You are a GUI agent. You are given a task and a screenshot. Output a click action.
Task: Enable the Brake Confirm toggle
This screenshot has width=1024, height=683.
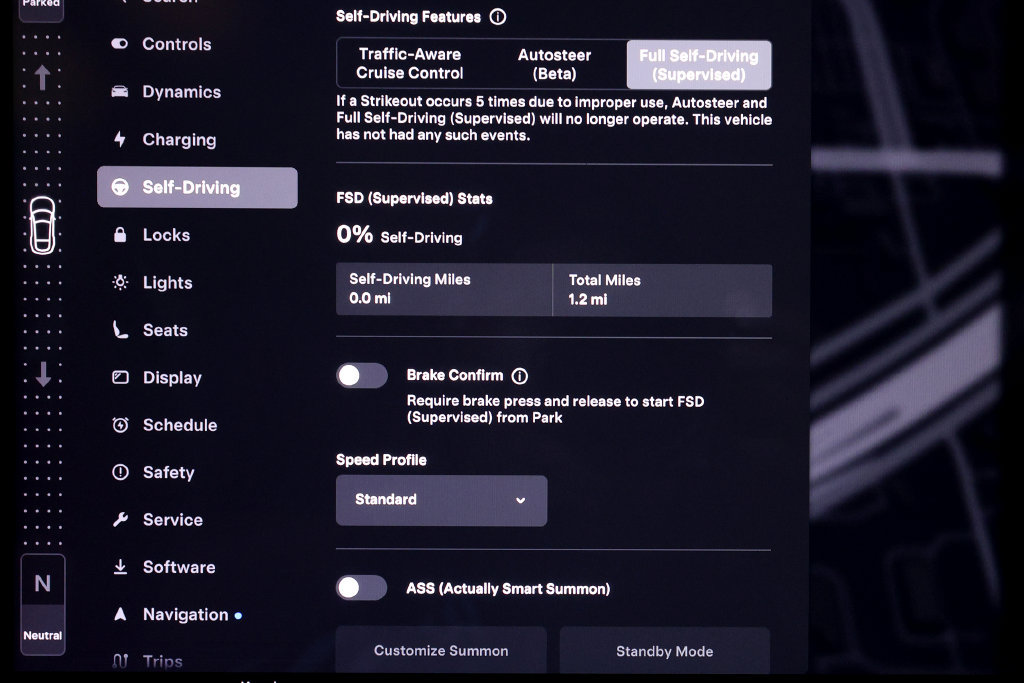(362, 375)
